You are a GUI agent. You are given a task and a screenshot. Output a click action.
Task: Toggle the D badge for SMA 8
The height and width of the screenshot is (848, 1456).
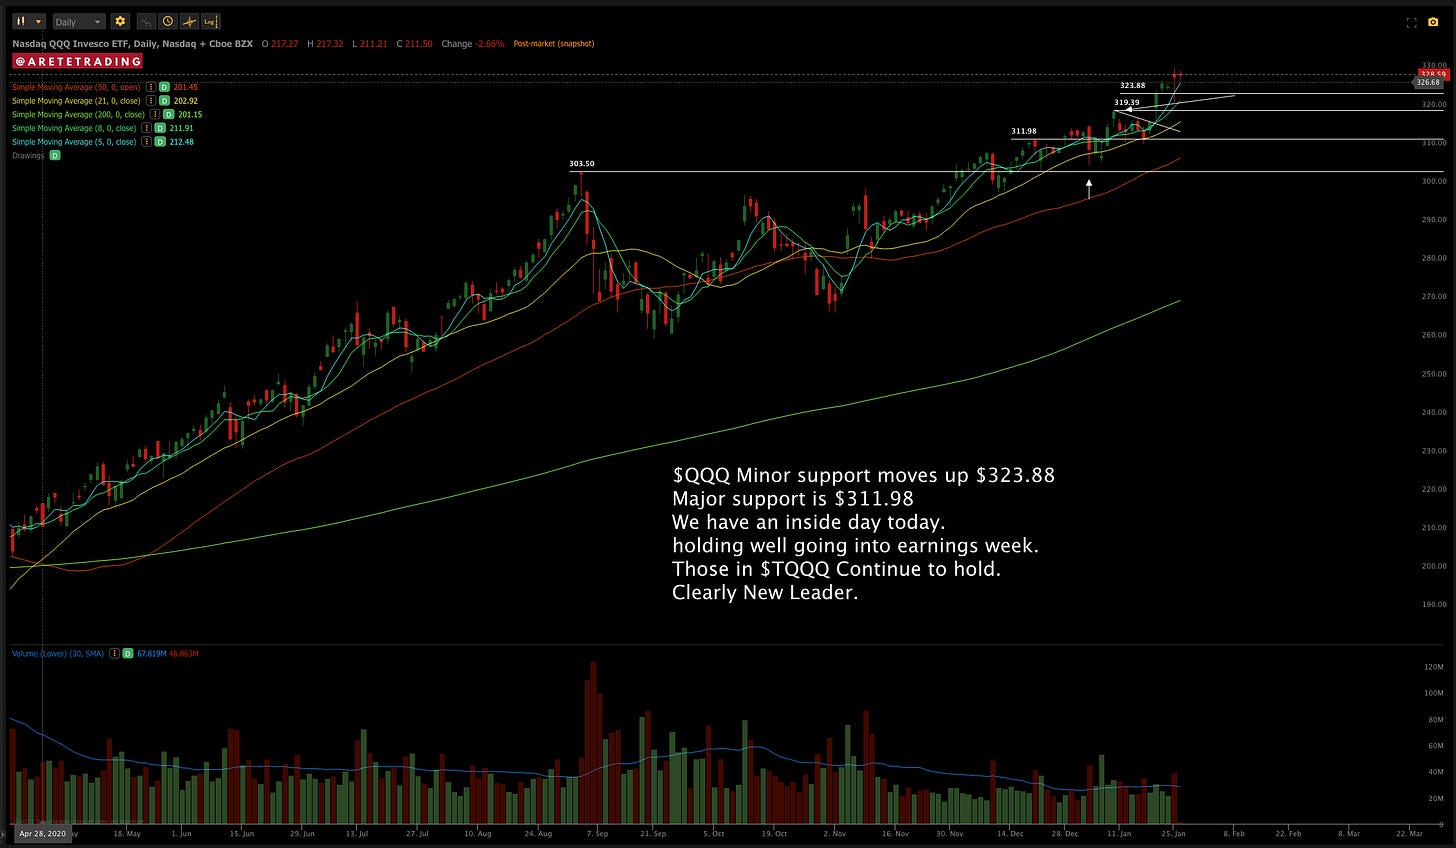pos(160,128)
